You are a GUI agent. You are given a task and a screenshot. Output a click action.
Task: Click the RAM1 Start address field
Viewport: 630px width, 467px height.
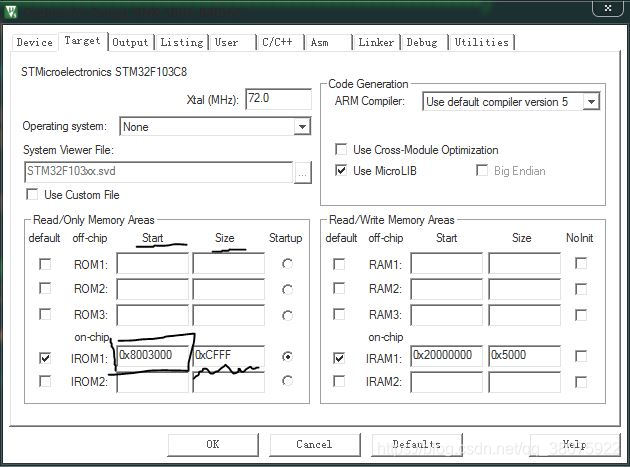point(446,263)
